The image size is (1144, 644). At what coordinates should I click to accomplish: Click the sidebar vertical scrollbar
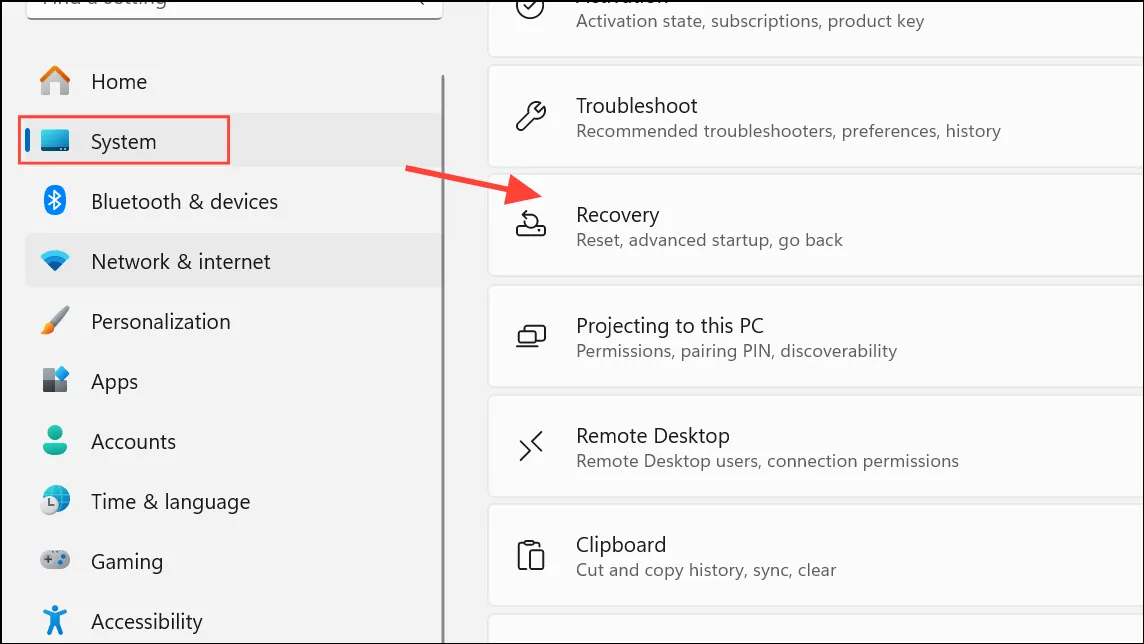point(443,357)
